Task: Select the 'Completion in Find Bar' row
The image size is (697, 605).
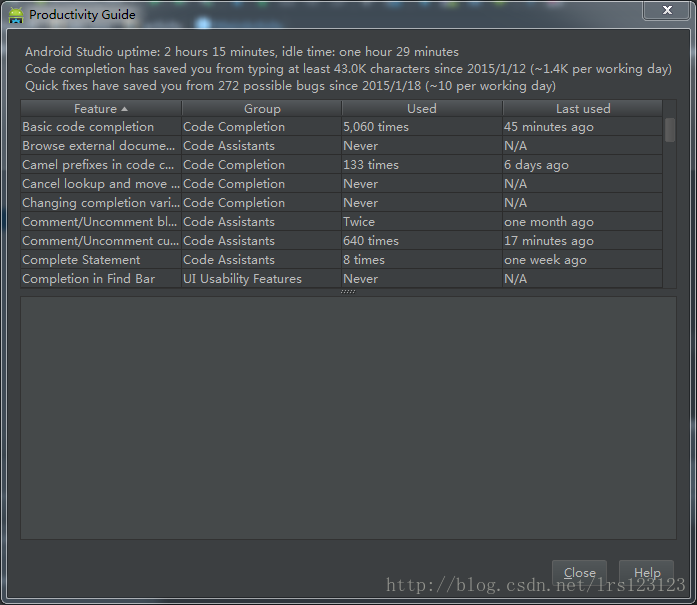Action: pyautogui.click(x=341, y=279)
